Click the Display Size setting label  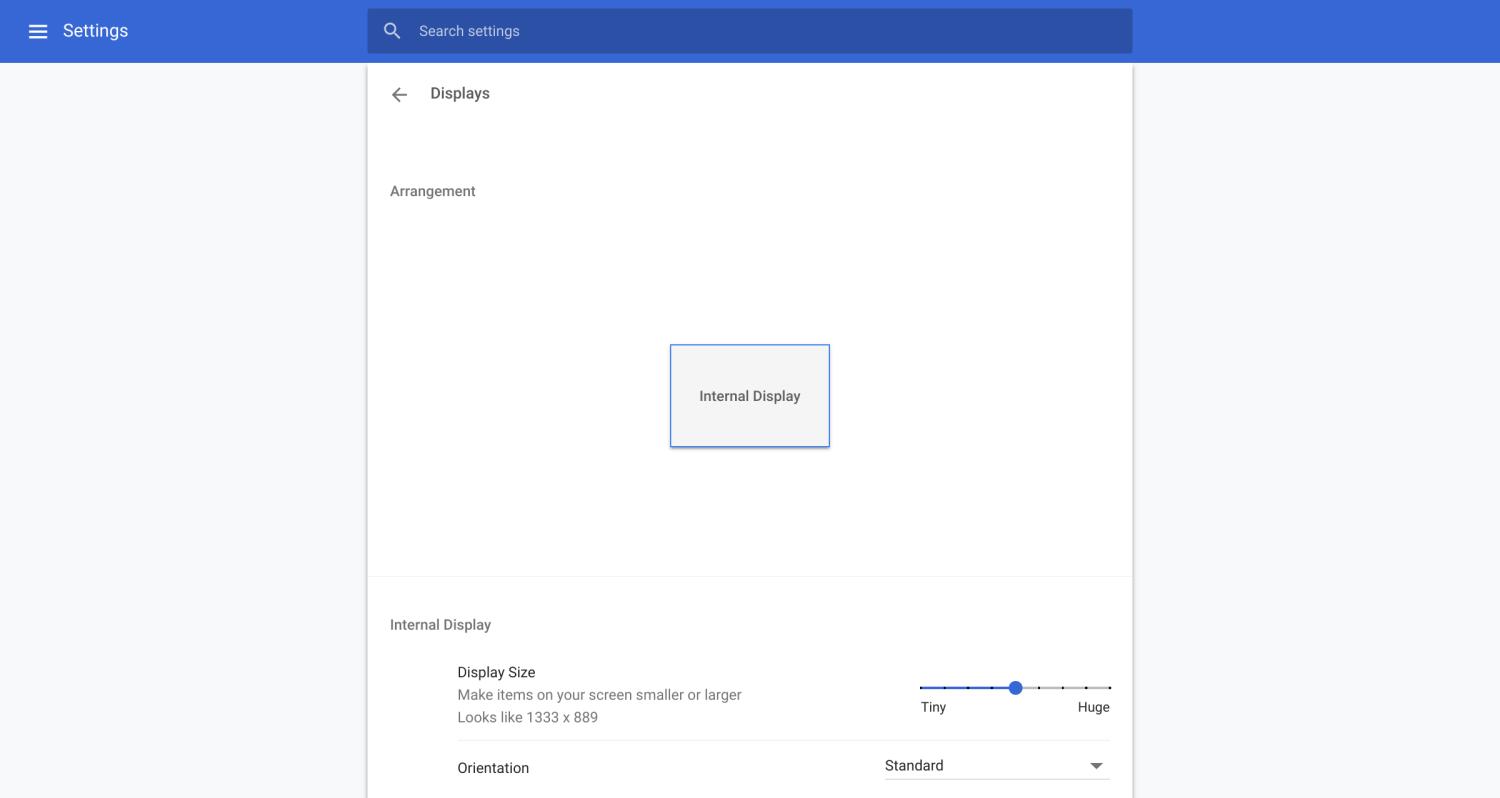[x=496, y=672]
